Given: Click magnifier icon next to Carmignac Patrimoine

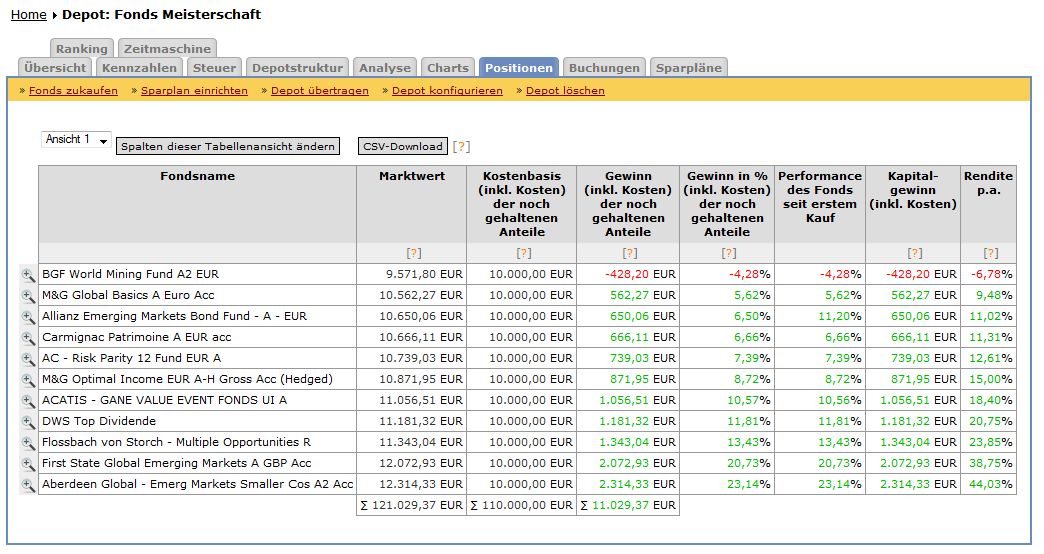Looking at the screenshot, I should (28, 337).
